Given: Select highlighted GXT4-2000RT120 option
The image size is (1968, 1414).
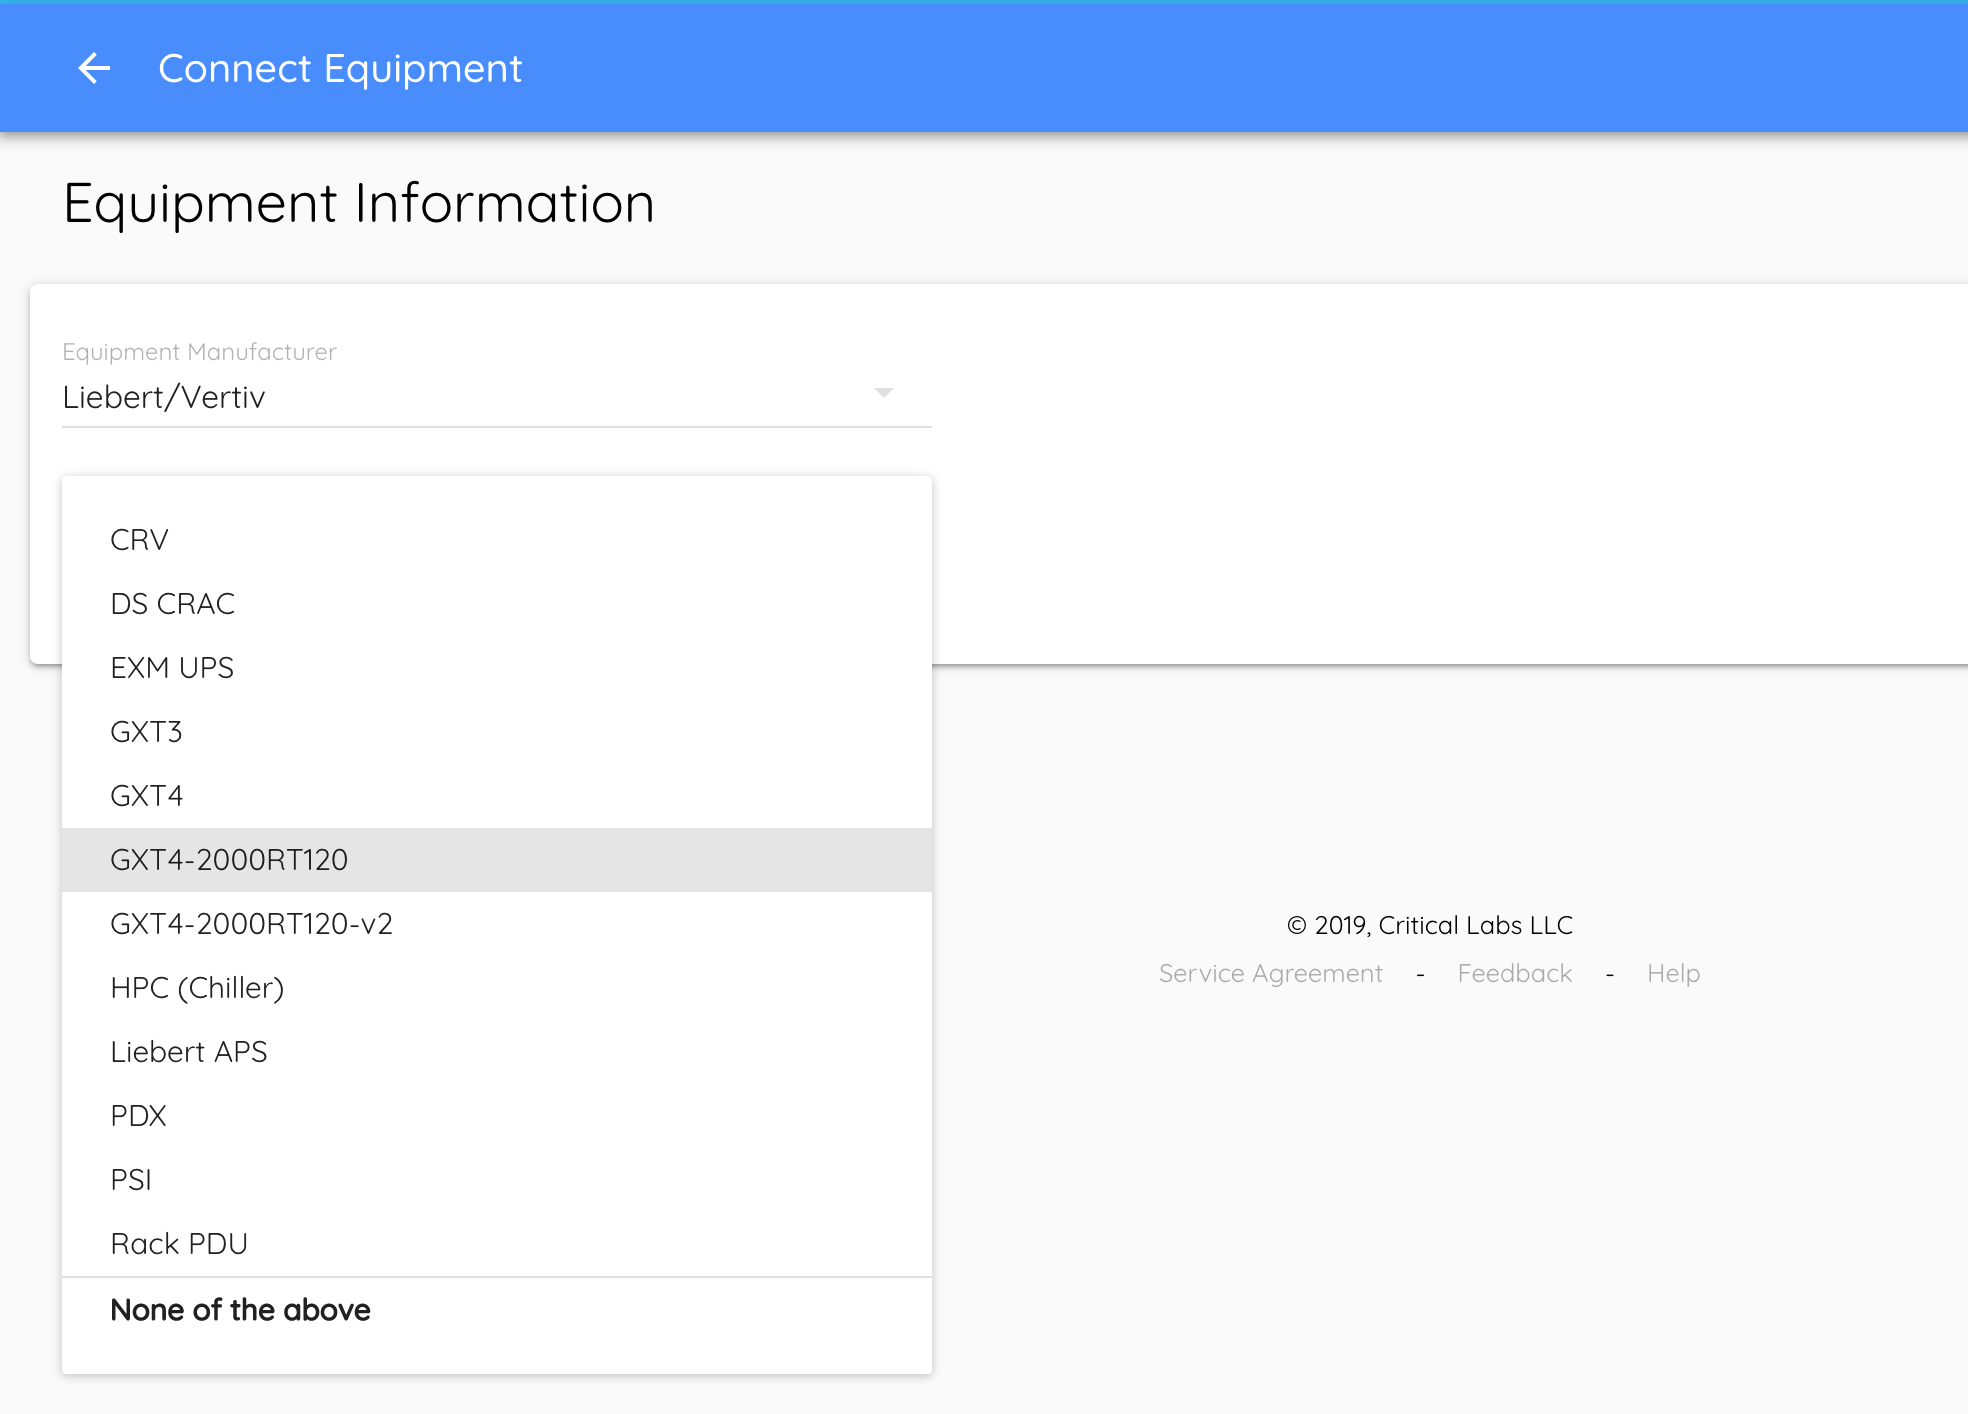Looking at the screenshot, I should pyautogui.click(x=229, y=860).
